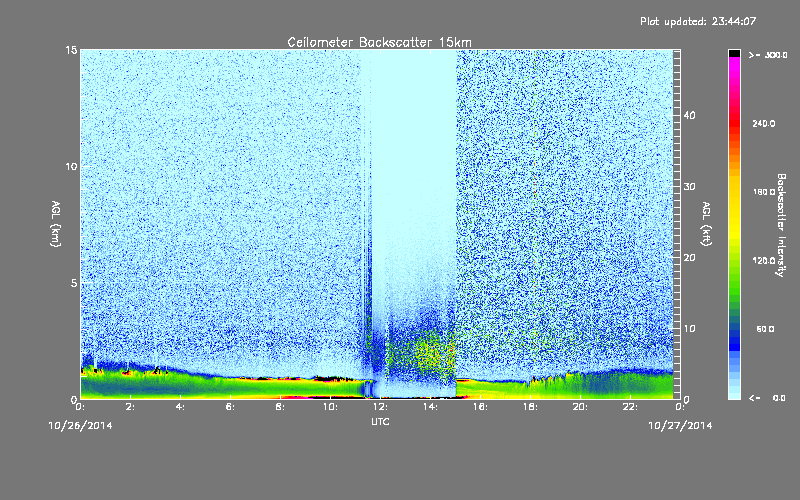Click the "AGL (km)" left axis label
Image resolution: width=800 pixels, height=500 pixels.
pyautogui.click(x=56, y=224)
